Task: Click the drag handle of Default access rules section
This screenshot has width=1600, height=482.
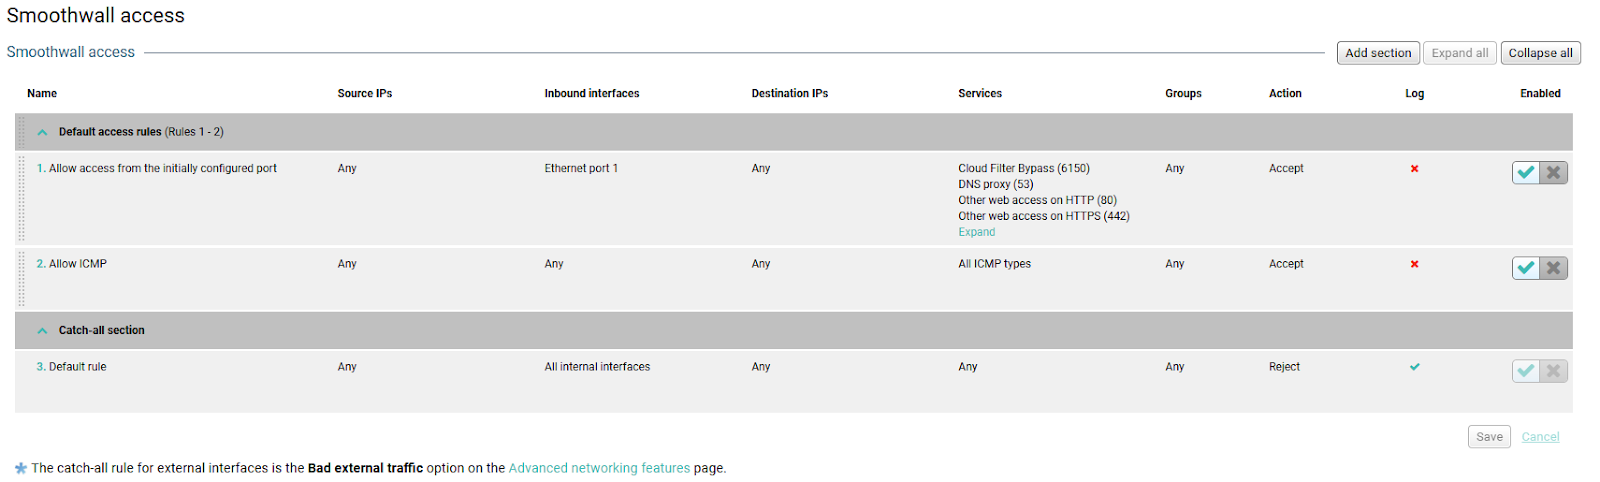Action: tap(22, 132)
